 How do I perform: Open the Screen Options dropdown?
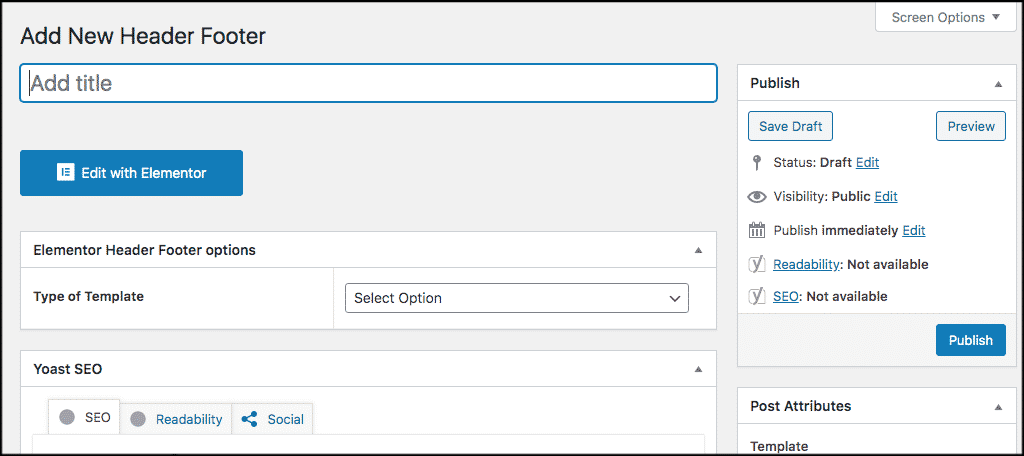[x=944, y=18]
